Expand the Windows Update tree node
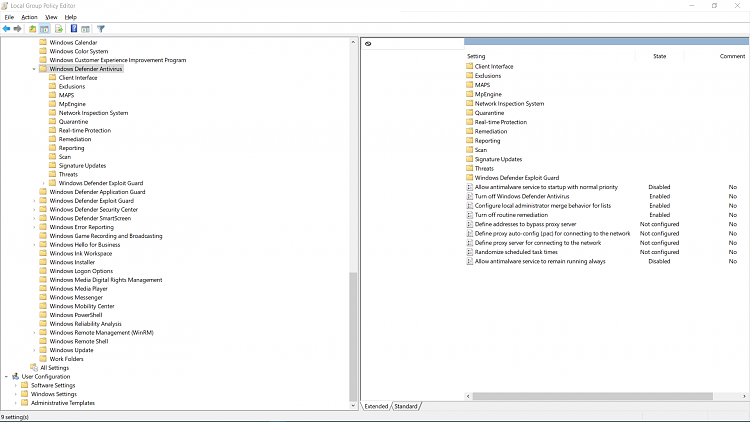Image resolution: width=750 pixels, height=422 pixels. click(34, 350)
